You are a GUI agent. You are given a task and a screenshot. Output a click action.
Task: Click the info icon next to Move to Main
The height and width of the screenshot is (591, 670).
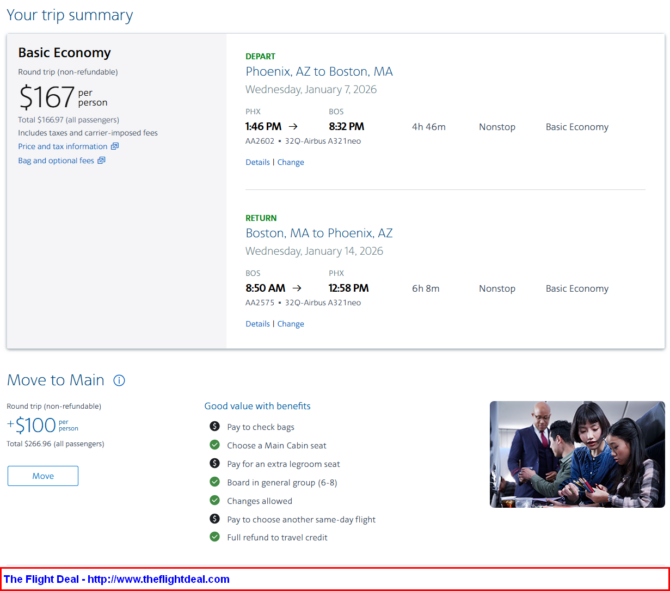[119, 381]
